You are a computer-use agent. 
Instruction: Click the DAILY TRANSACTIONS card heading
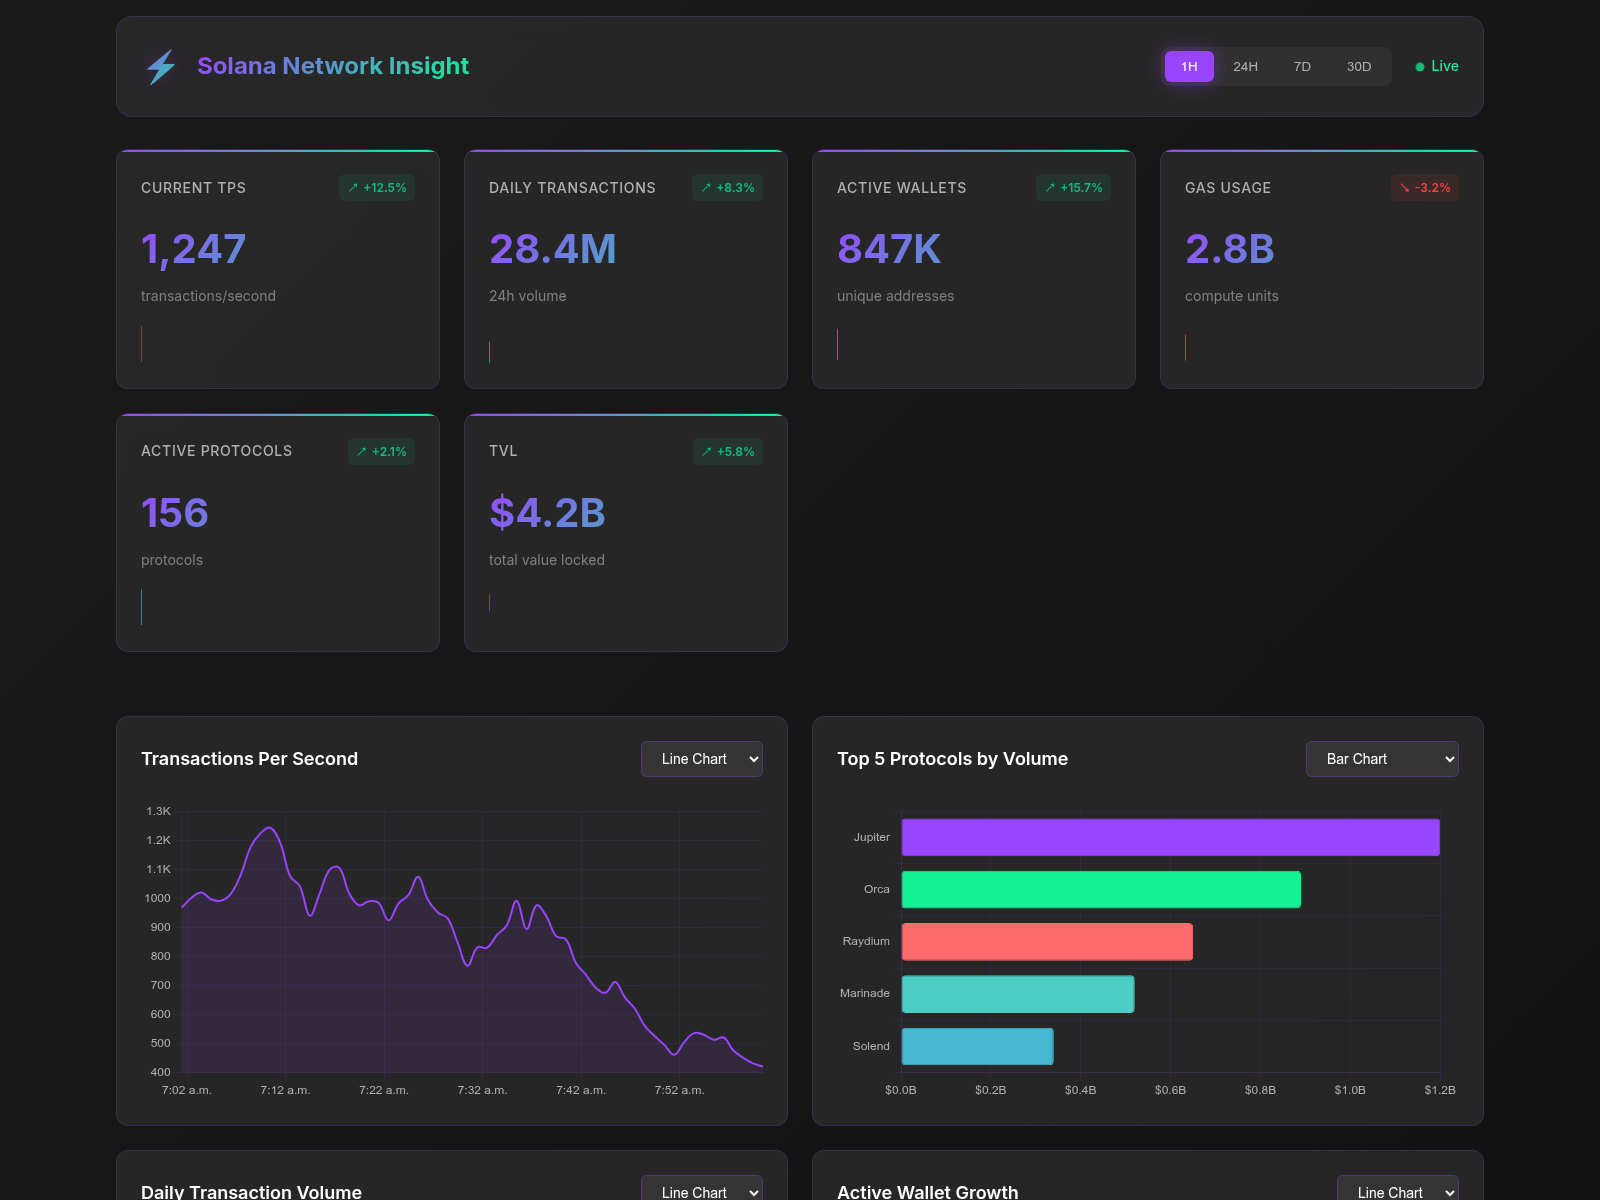(x=572, y=188)
